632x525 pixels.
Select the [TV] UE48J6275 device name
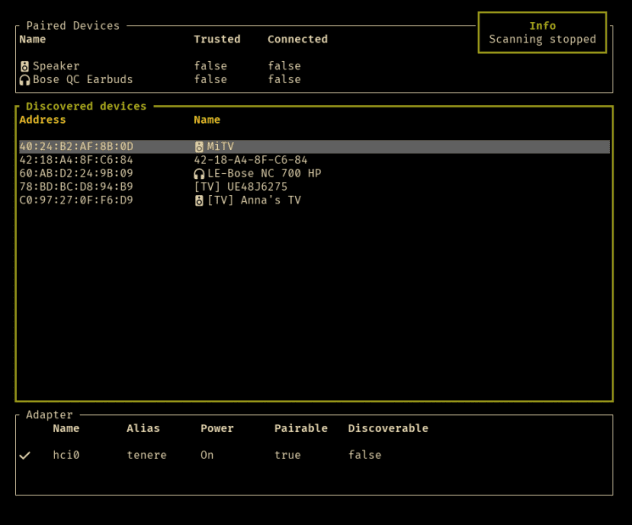(241, 187)
